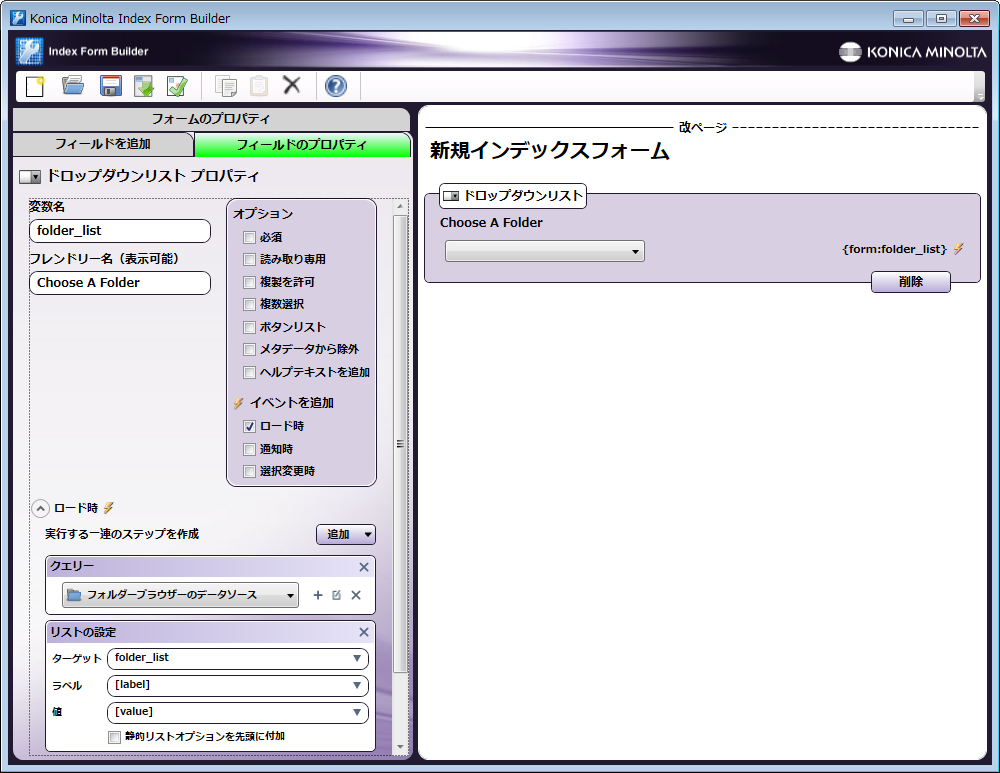
Task: Click the New form toolbar icon
Action: [36, 85]
